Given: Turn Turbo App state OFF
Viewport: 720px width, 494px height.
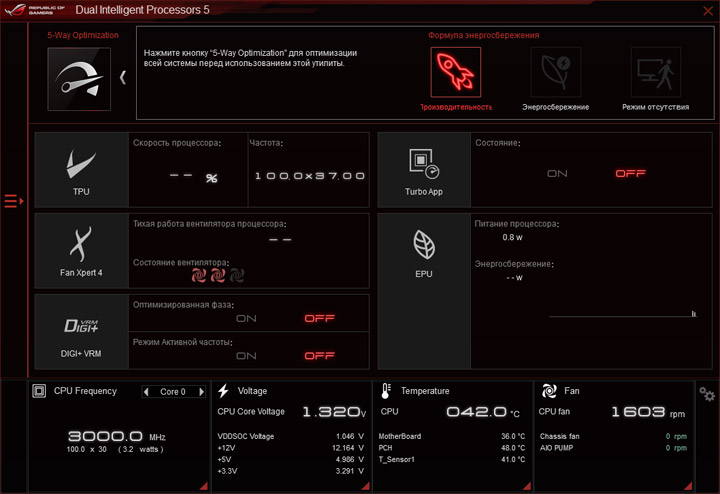Looking at the screenshot, I should click(630, 174).
